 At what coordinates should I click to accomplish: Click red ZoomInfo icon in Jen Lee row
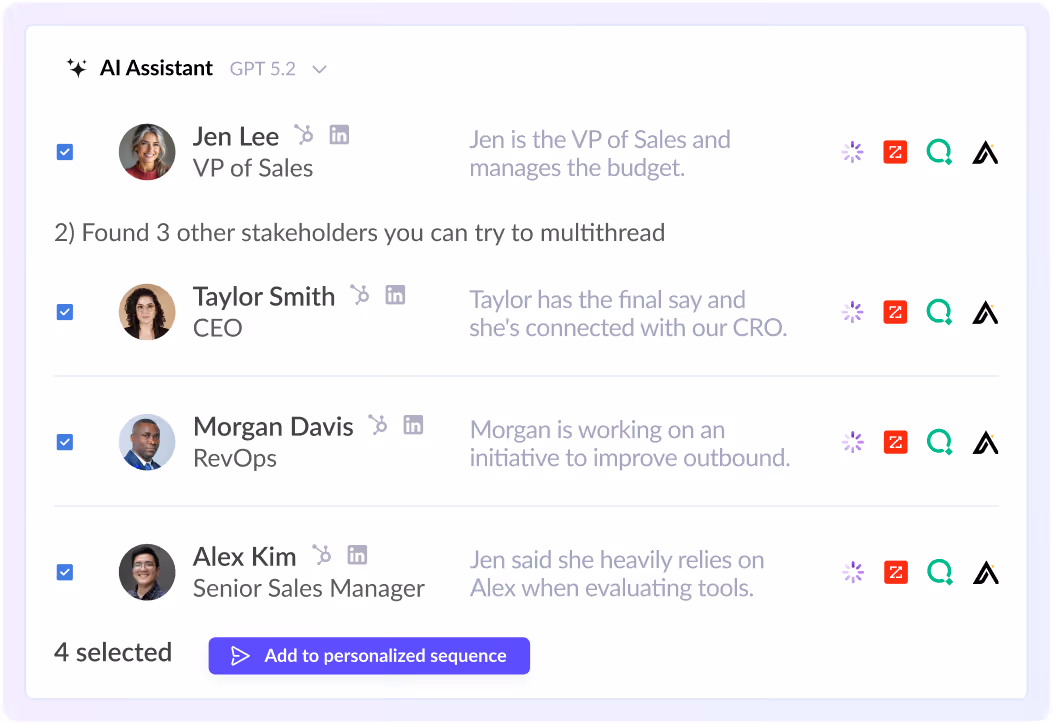point(895,152)
